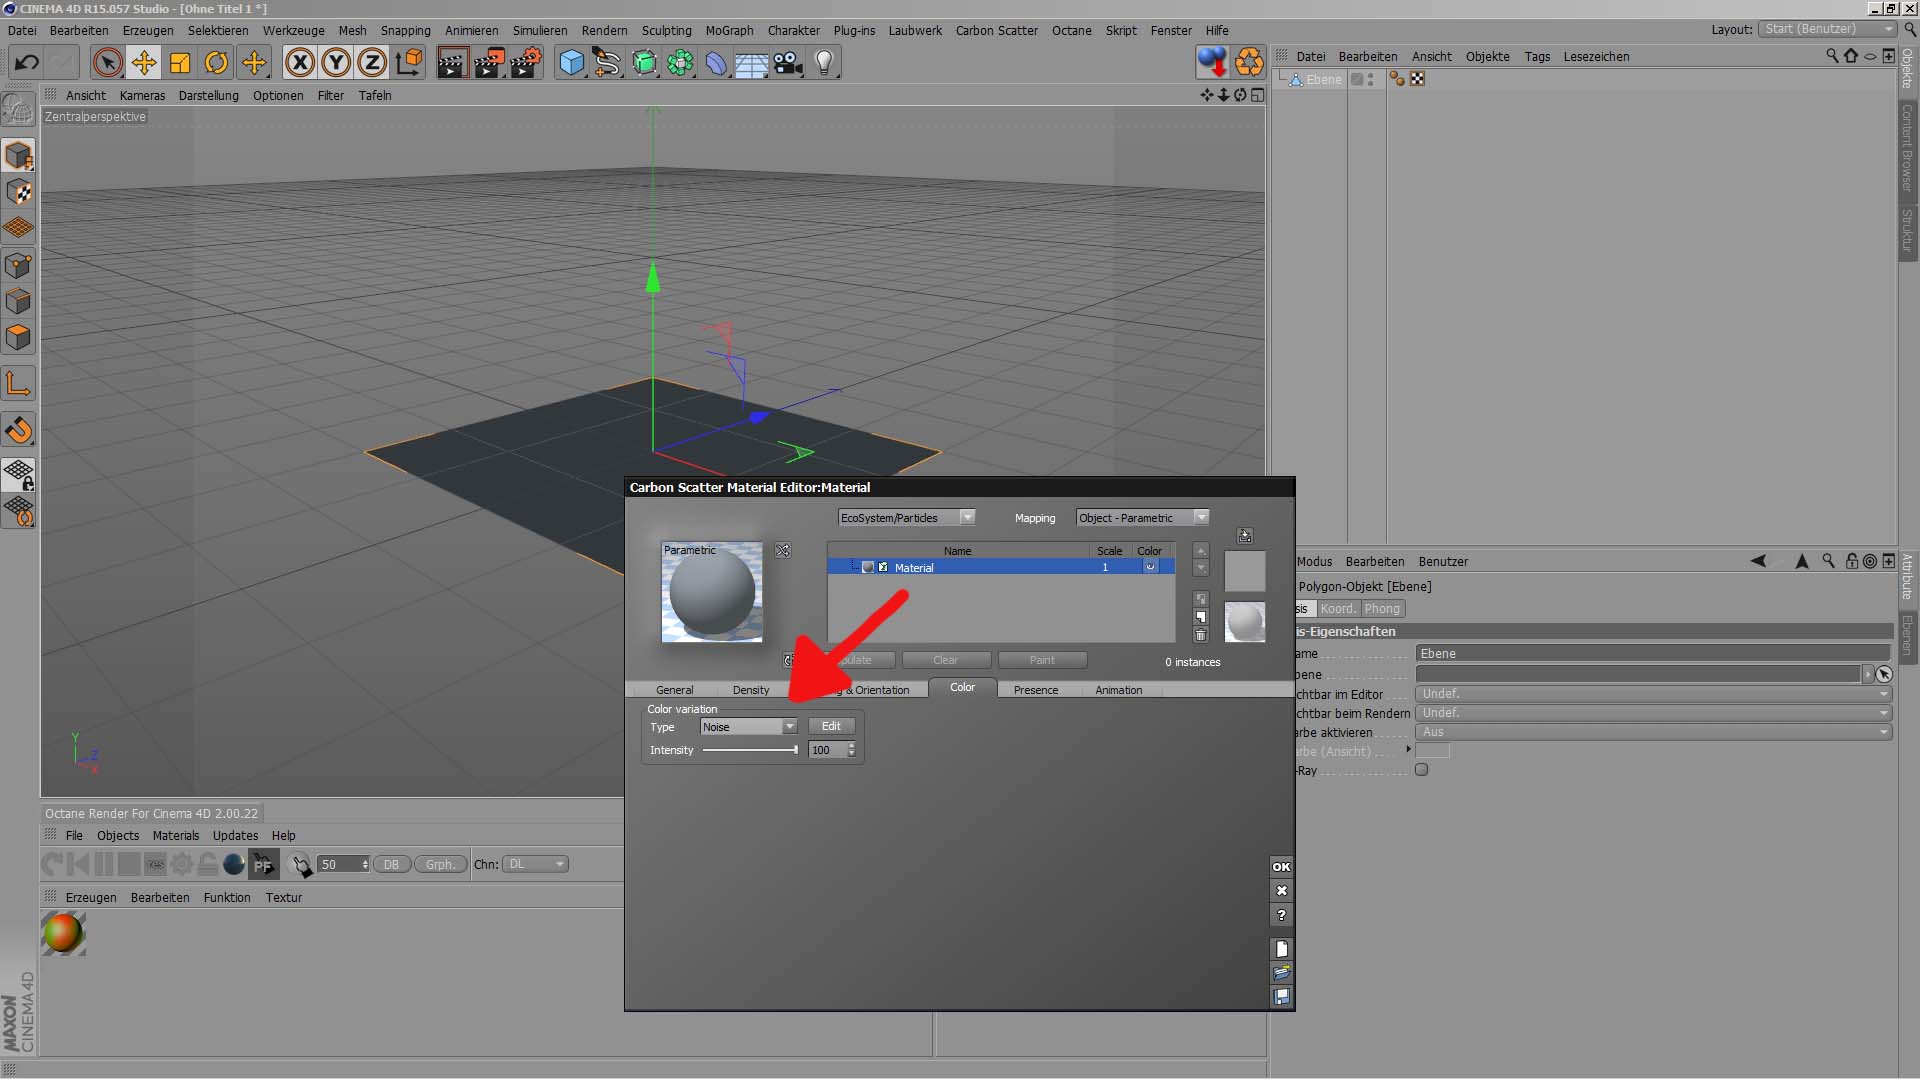
Task: Toggle the Z axis lock
Action: tap(372, 63)
